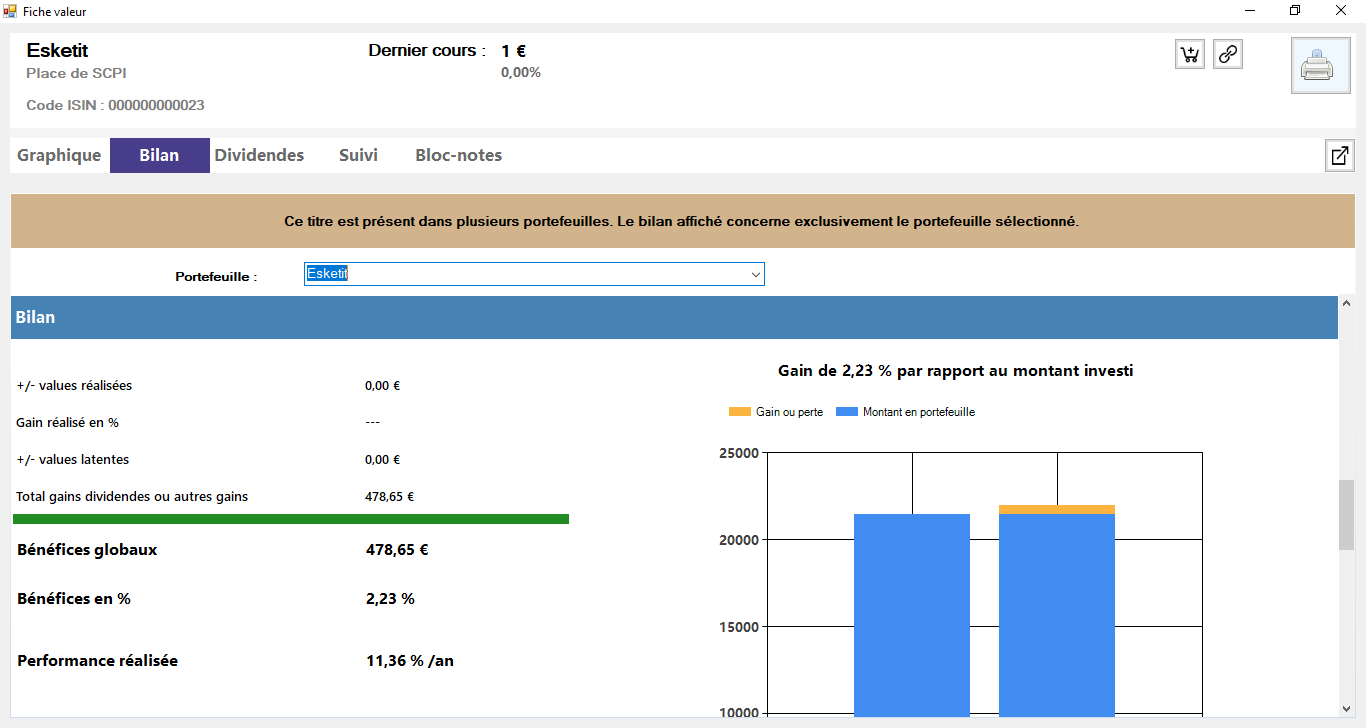Click the orange Gain ou perte legend swatch
1366x728 pixels.
739,412
